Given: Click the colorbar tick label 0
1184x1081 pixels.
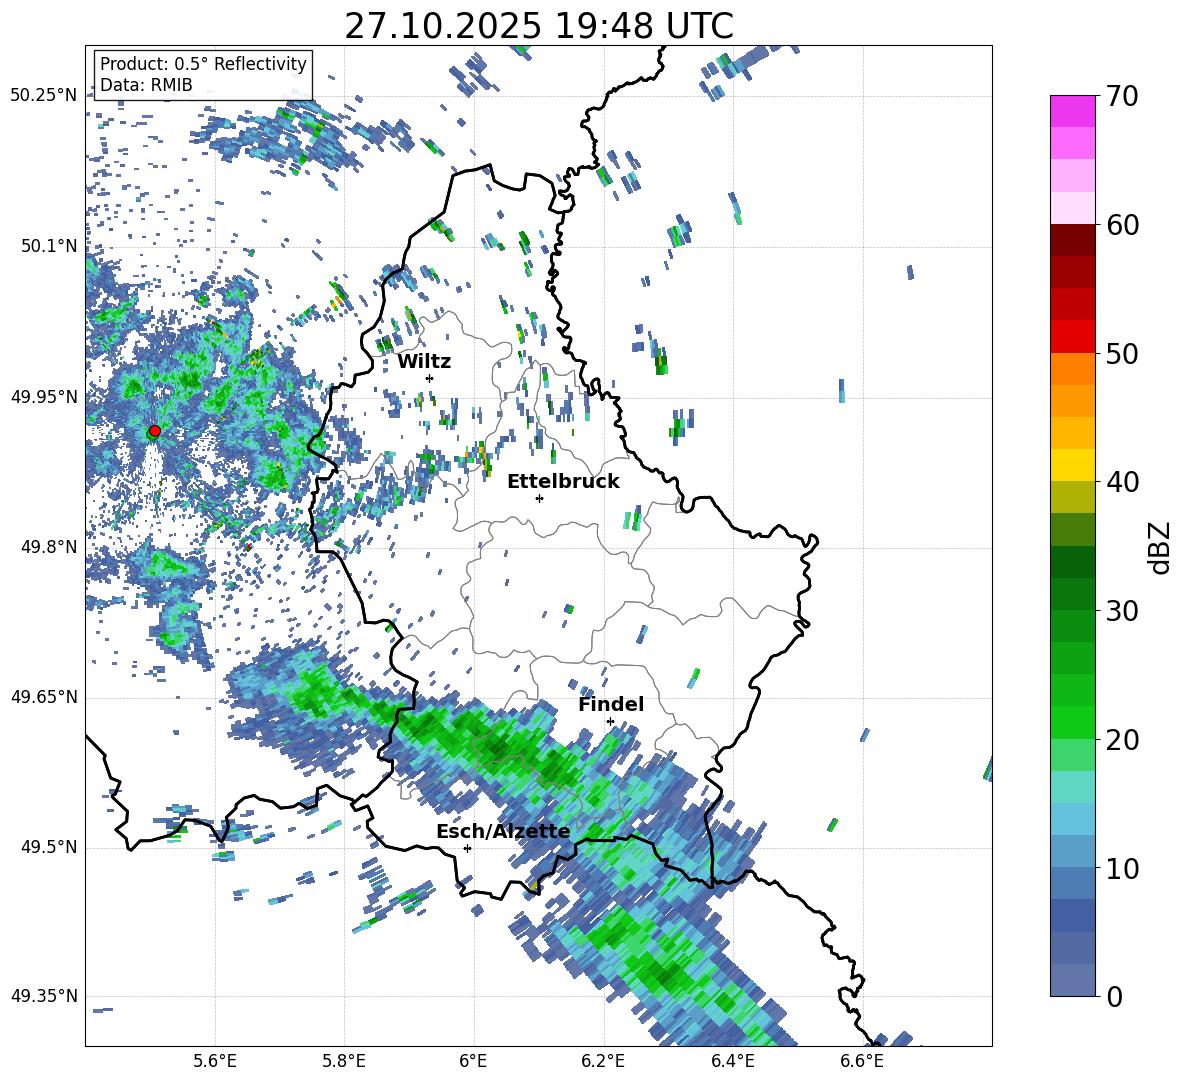Looking at the screenshot, I should coord(1114,996).
